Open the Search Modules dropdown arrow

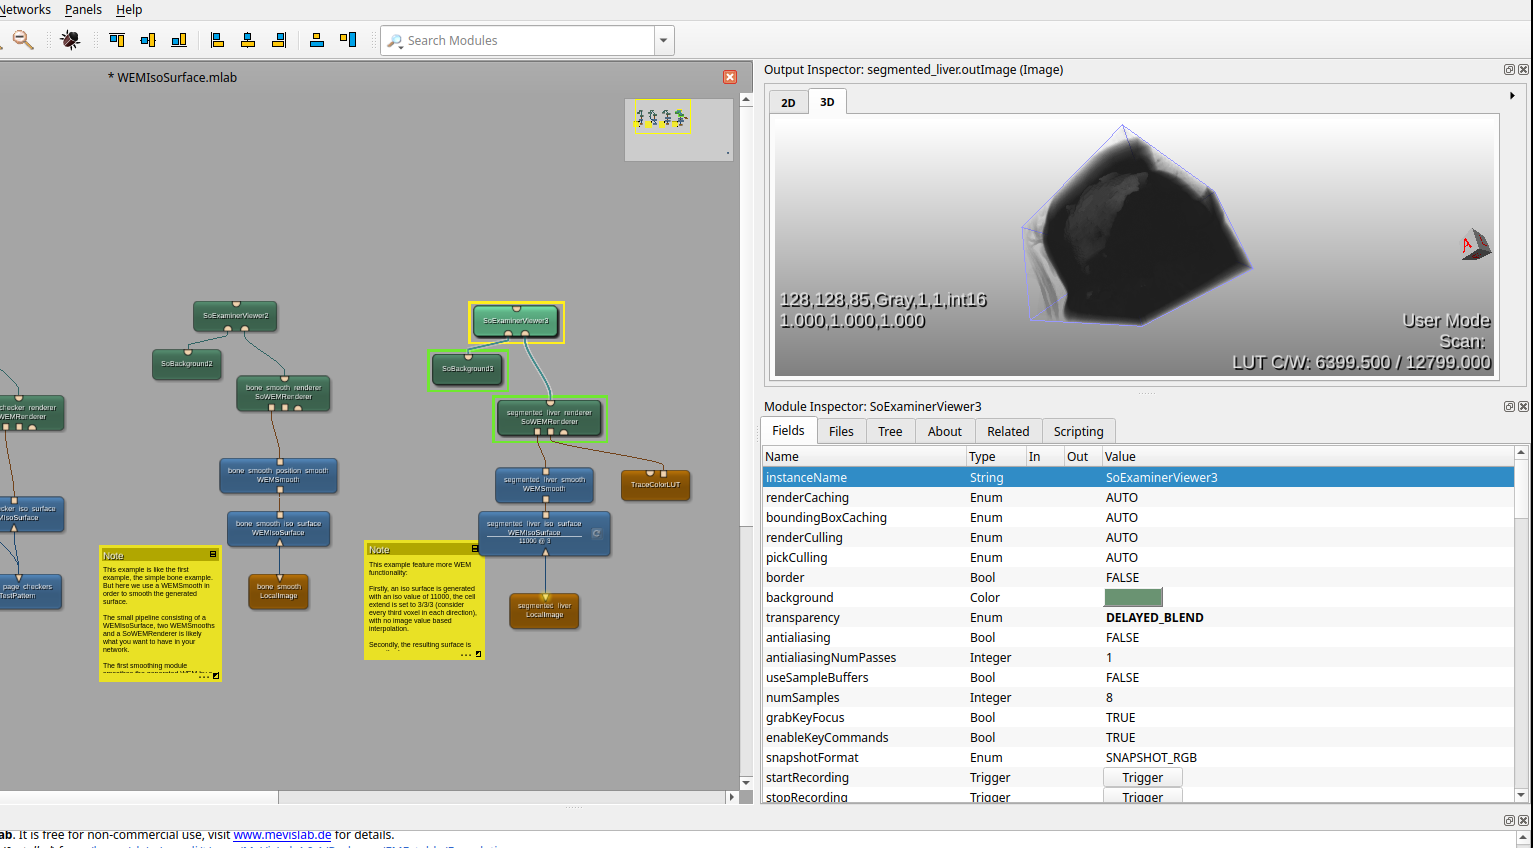click(663, 41)
